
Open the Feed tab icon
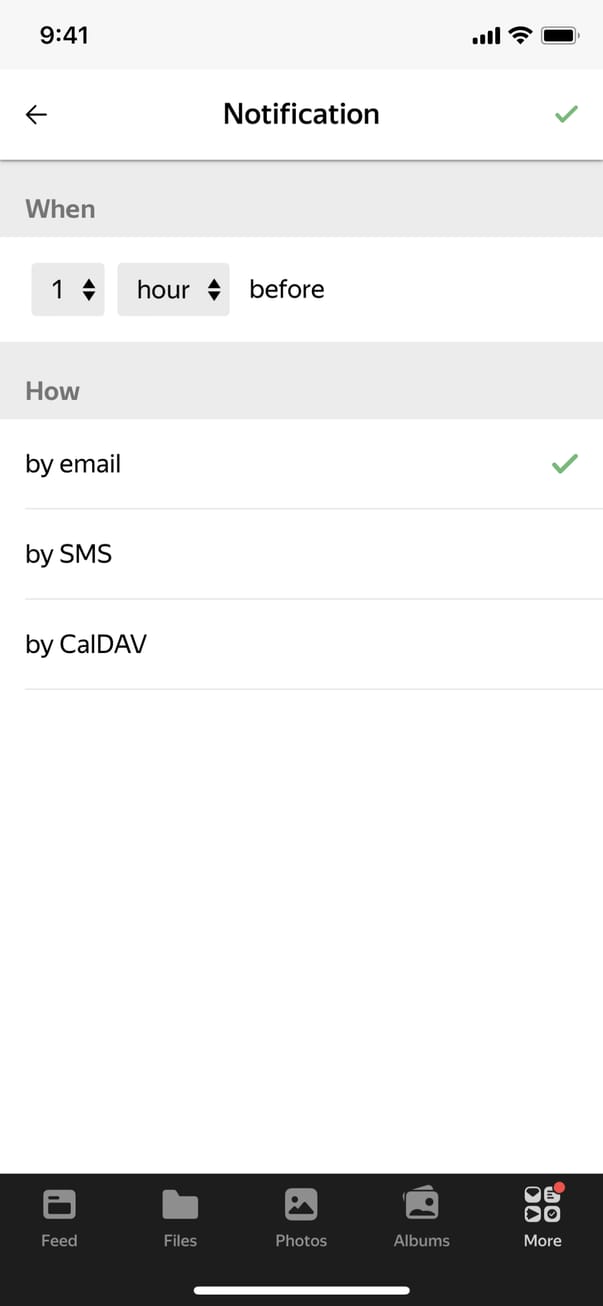(59, 1205)
